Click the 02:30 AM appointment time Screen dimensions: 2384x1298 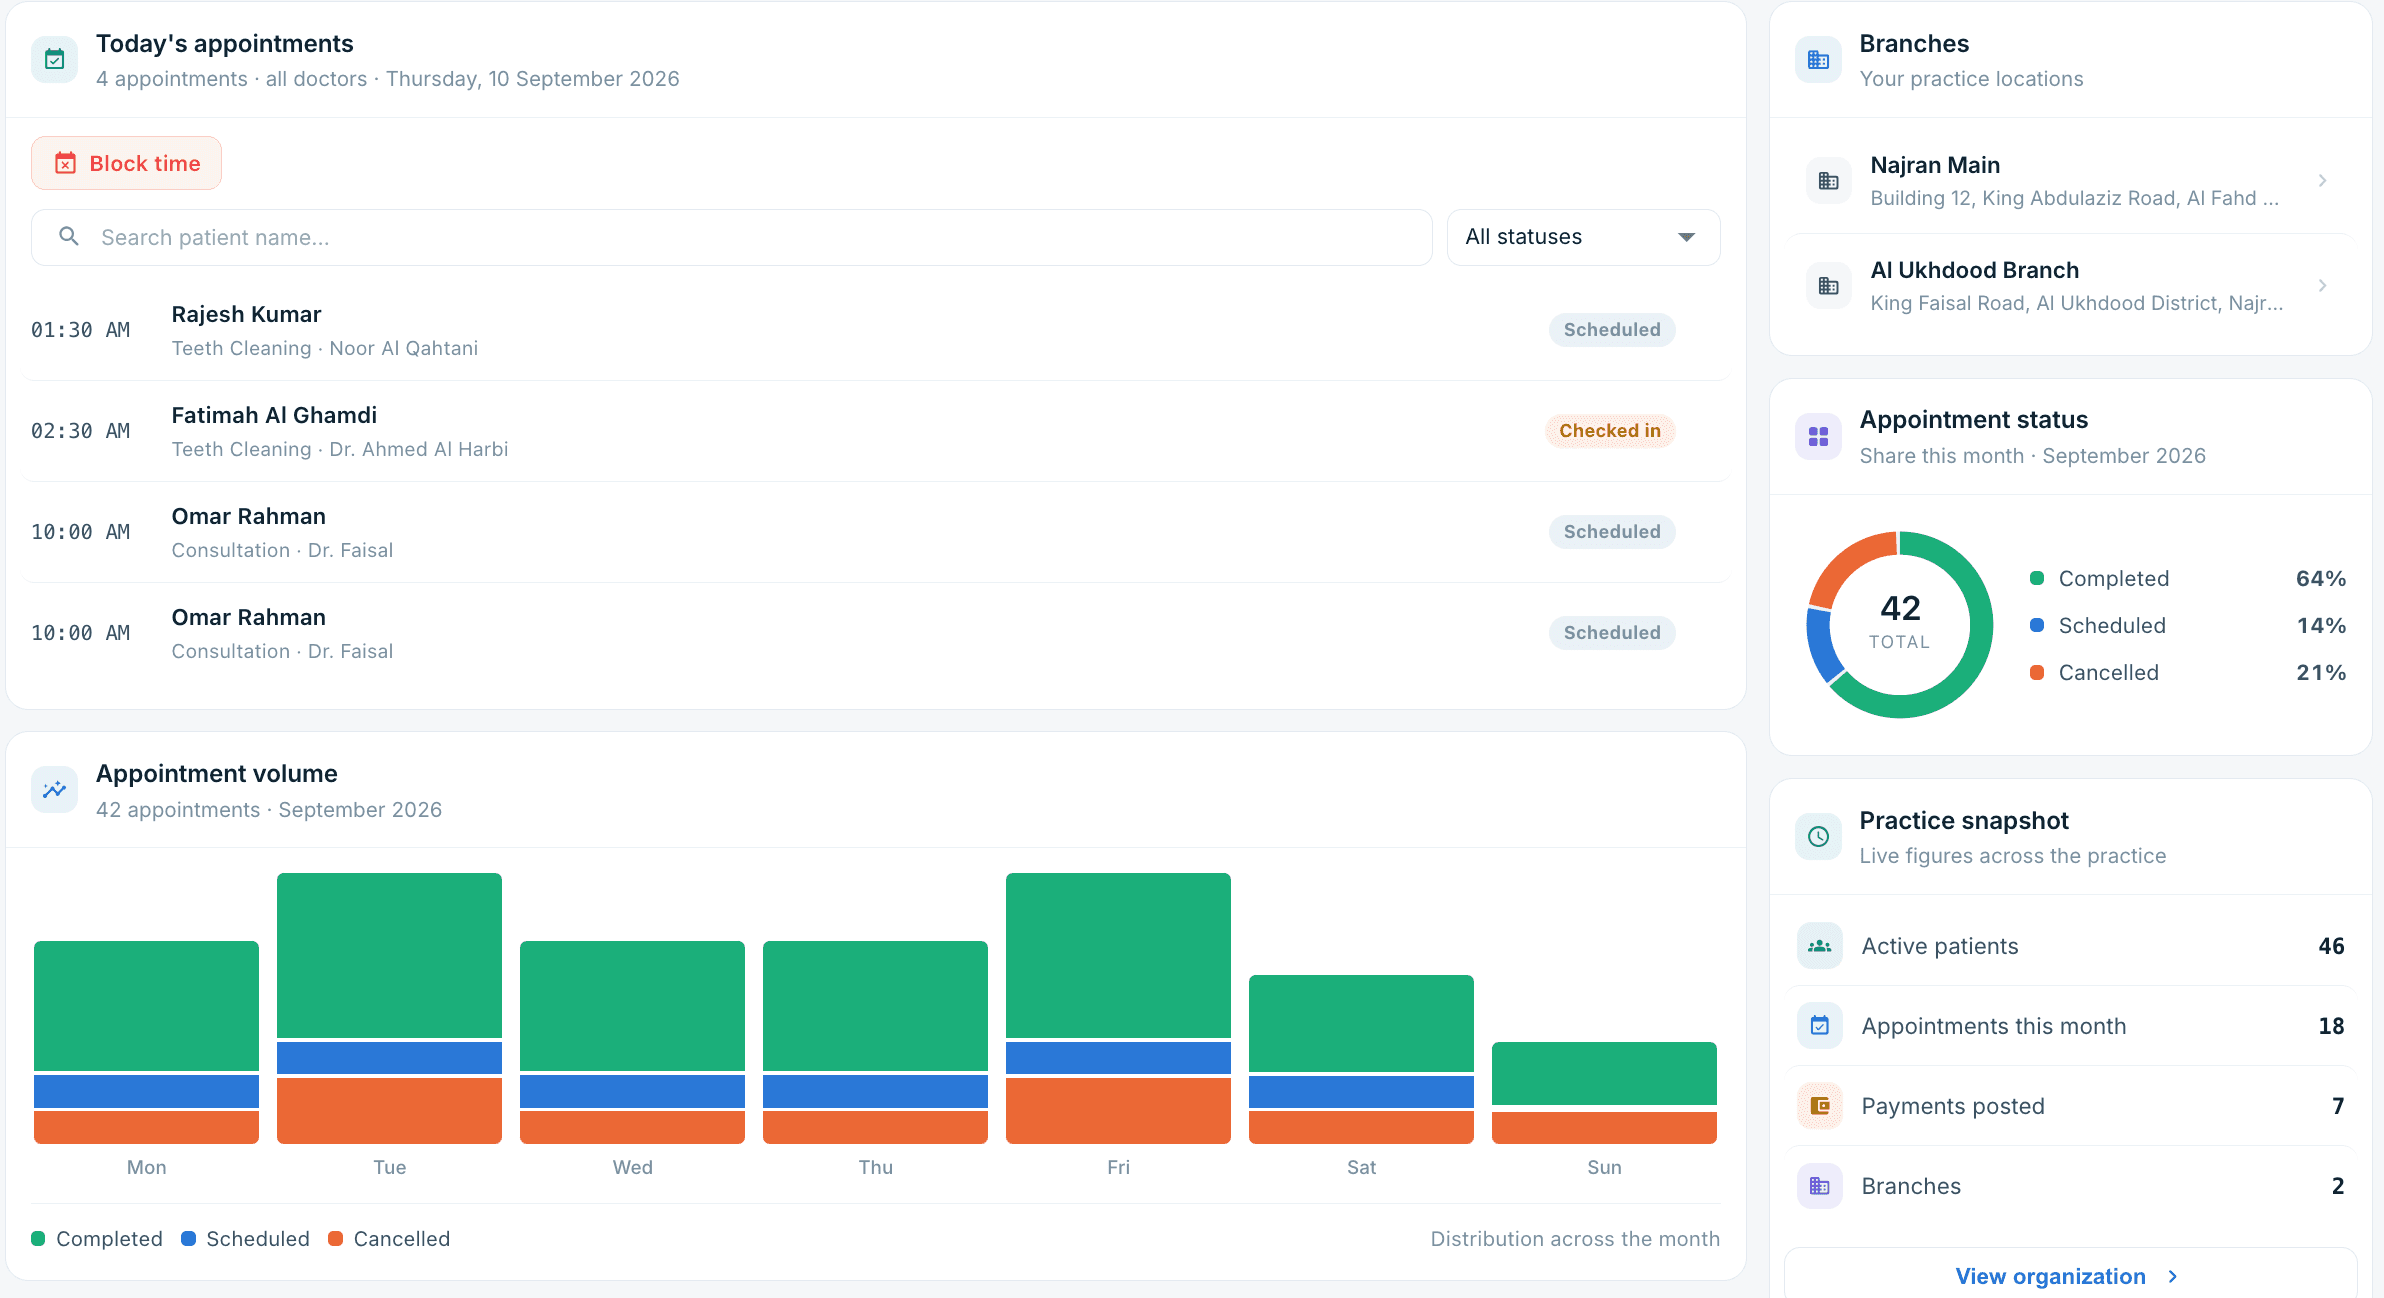(81, 431)
